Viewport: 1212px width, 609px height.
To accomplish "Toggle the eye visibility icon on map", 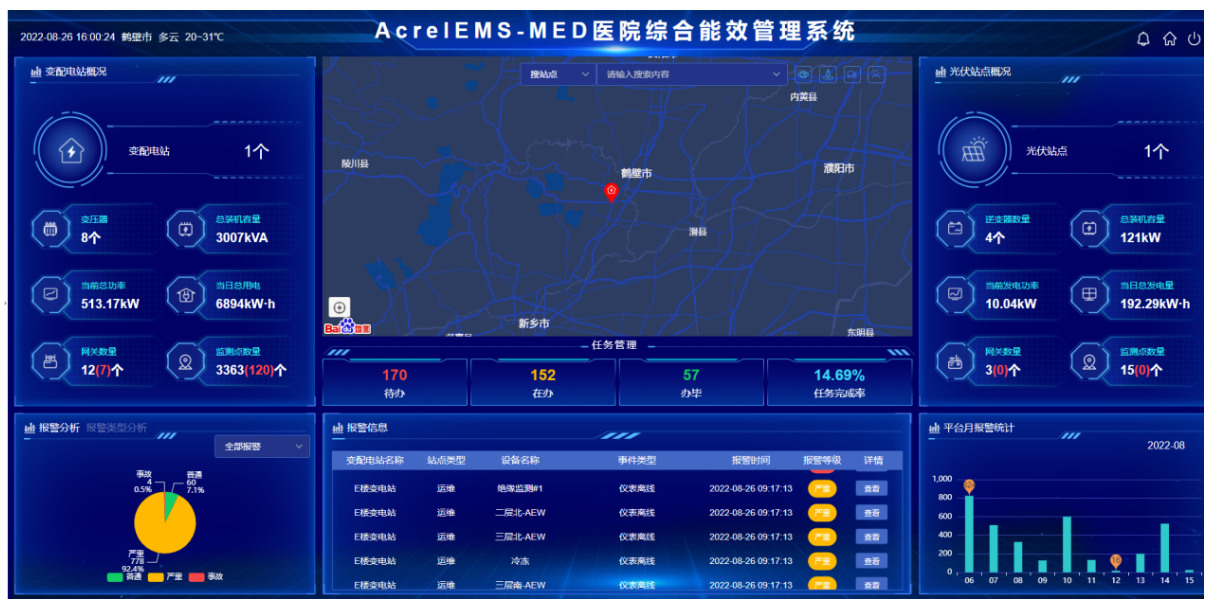I will [x=803, y=74].
